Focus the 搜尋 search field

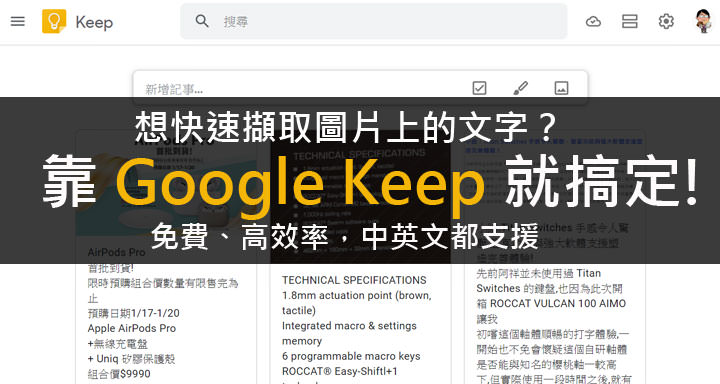(x=374, y=21)
